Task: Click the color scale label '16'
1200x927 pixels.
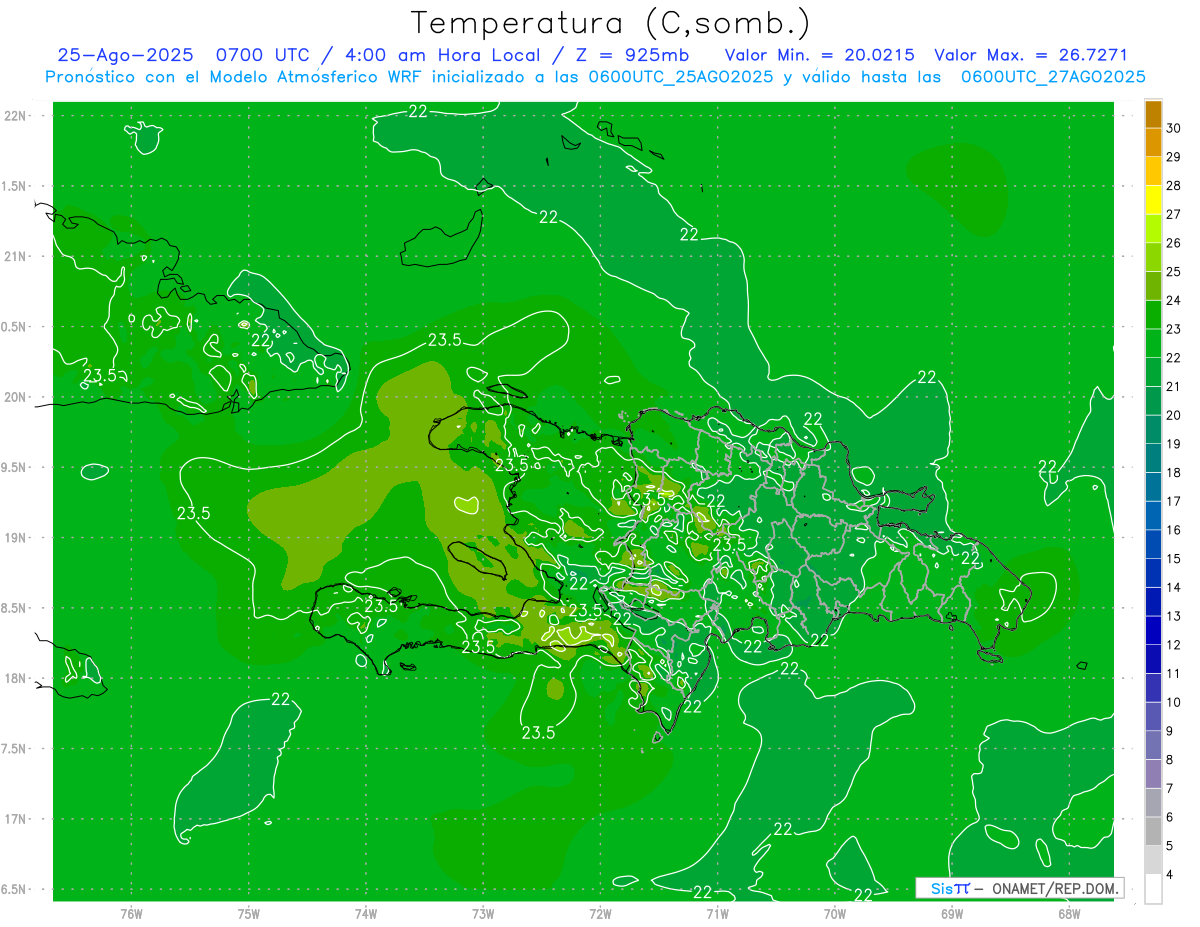Action: pyautogui.click(x=1174, y=530)
